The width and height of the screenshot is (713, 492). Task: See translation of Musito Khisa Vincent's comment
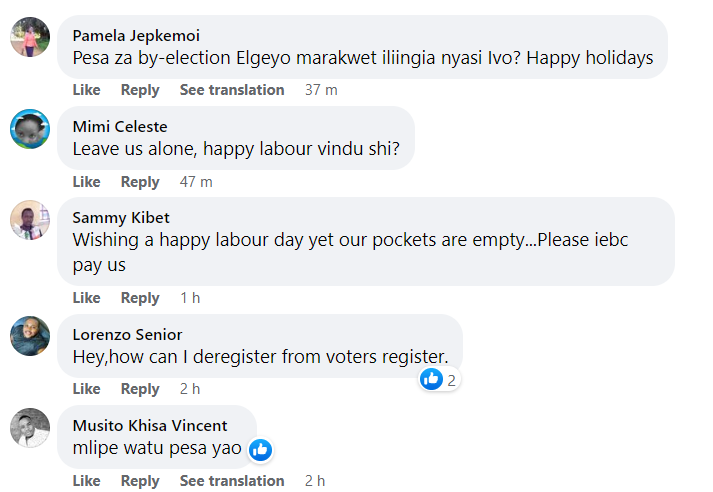tap(232, 481)
